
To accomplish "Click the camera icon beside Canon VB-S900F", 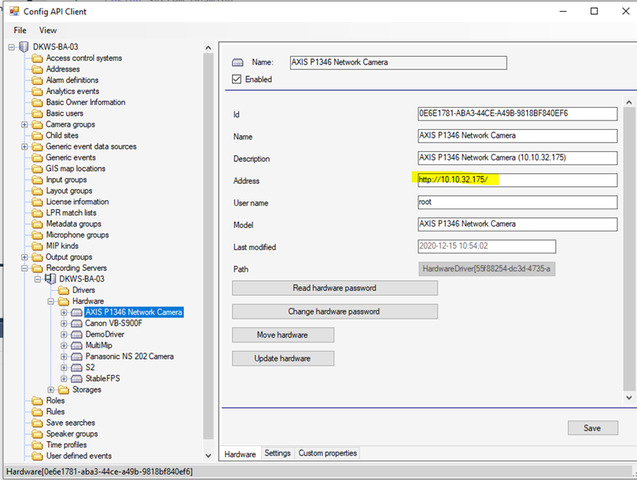I will [76, 323].
